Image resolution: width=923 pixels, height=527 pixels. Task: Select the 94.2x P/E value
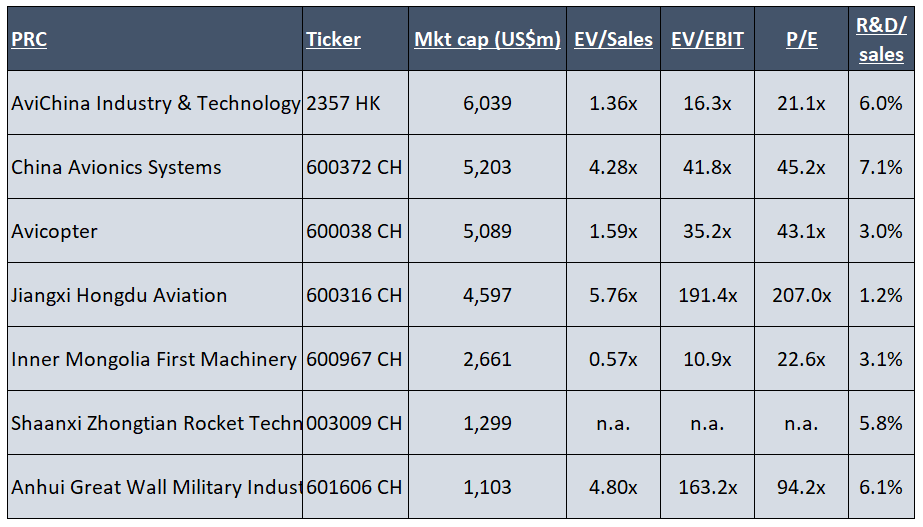pos(802,488)
